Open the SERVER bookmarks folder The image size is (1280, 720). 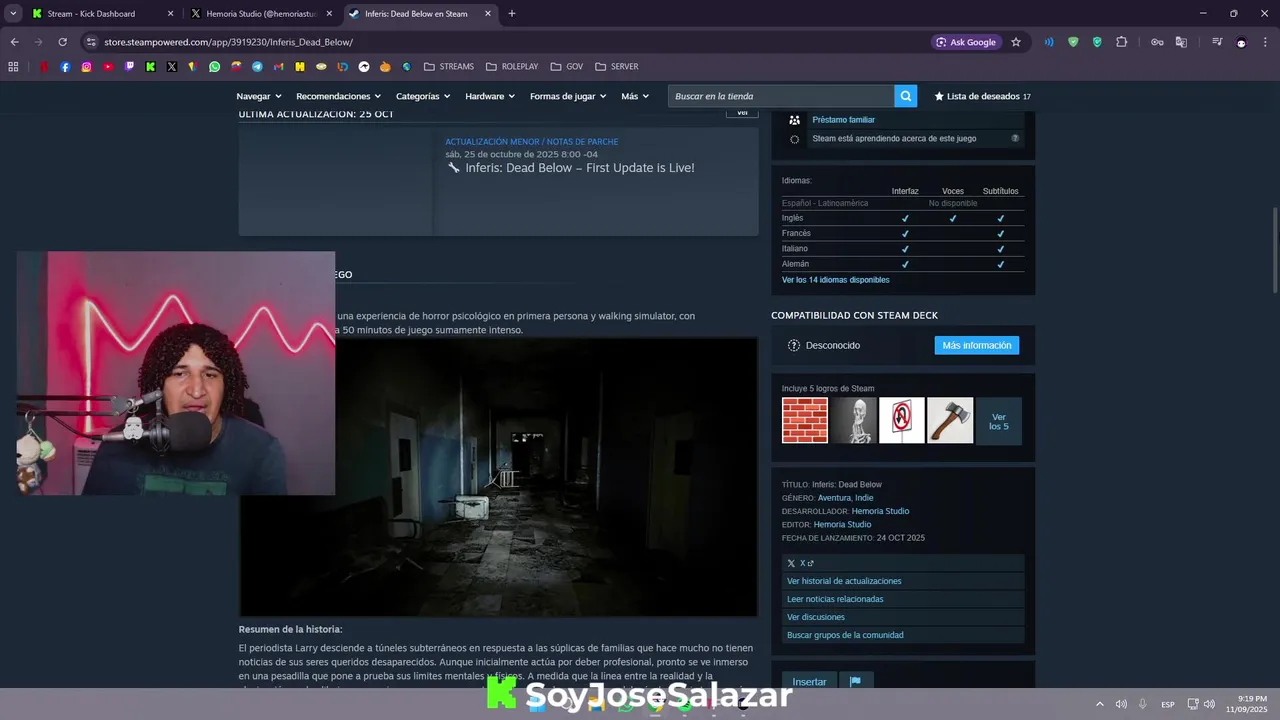pyautogui.click(x=616, y=67)
